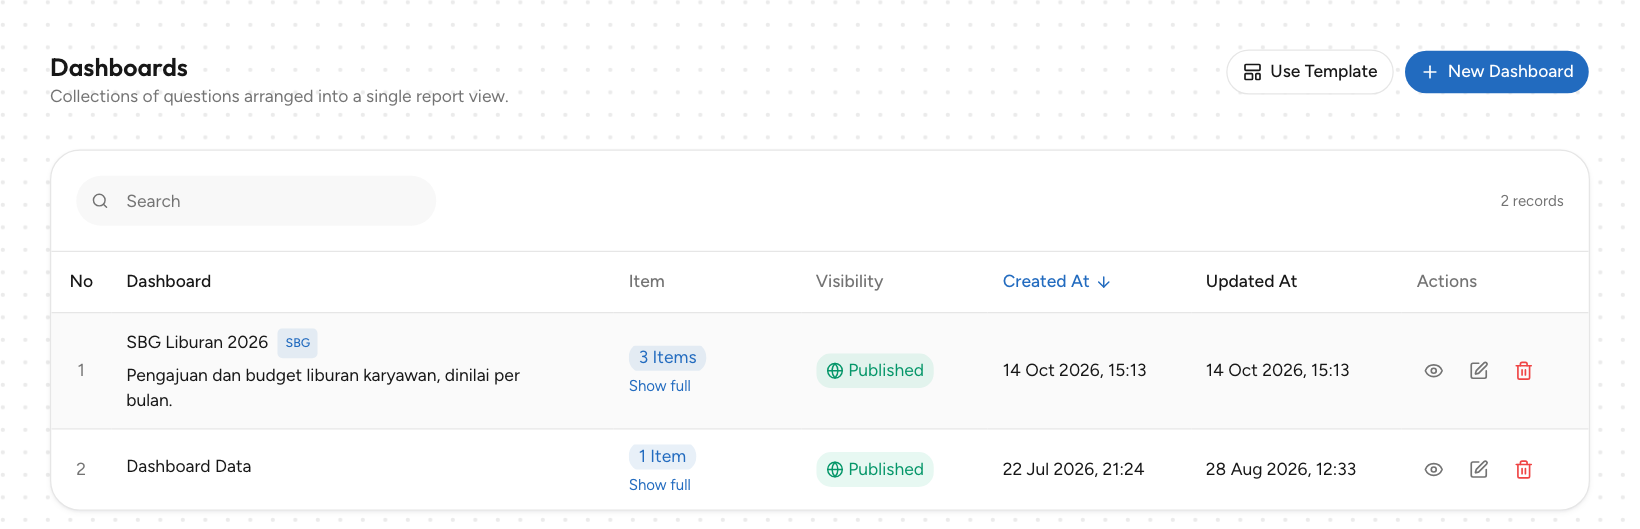Delete the Dashboard Data row
1640x529 pixels.
[1524, 469]
